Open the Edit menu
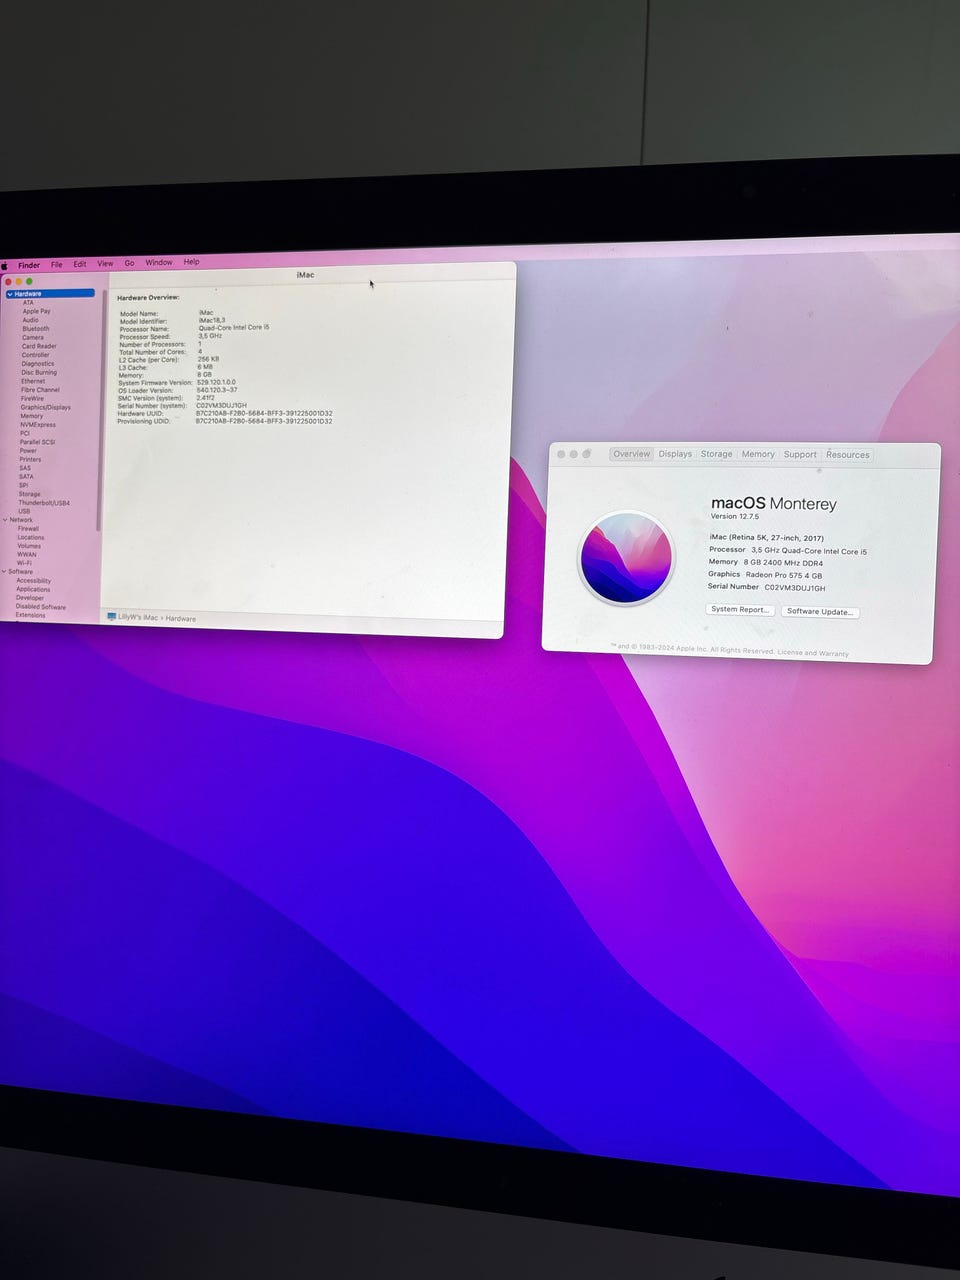960x1280 pixels. click(x=80, y=264)
